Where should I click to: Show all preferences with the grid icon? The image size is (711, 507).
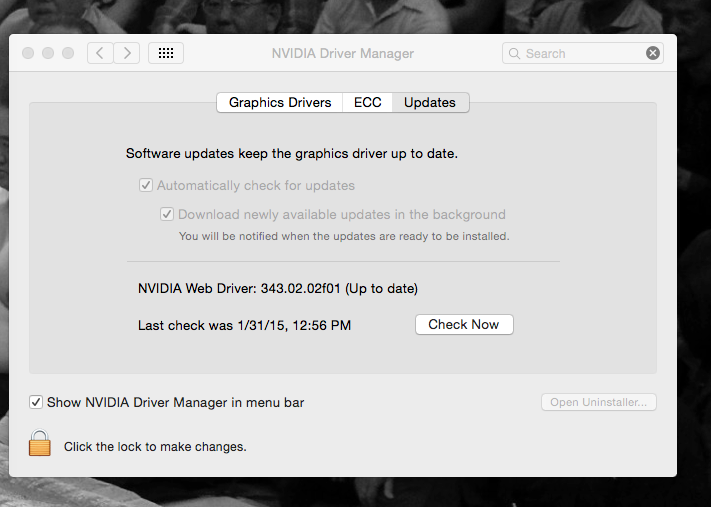coord(166,54)
